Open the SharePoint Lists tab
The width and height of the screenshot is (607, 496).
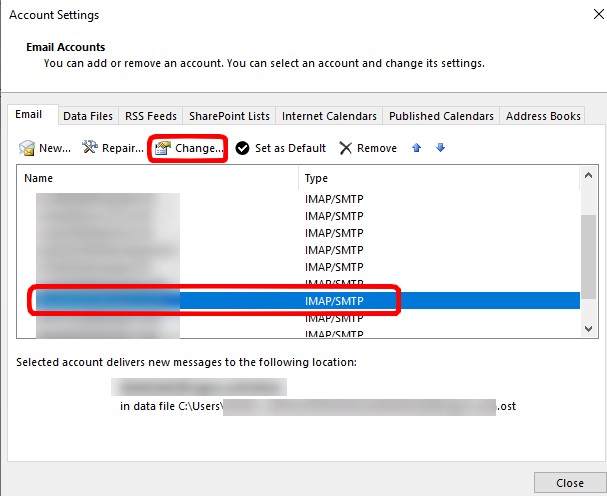(227, 116)
